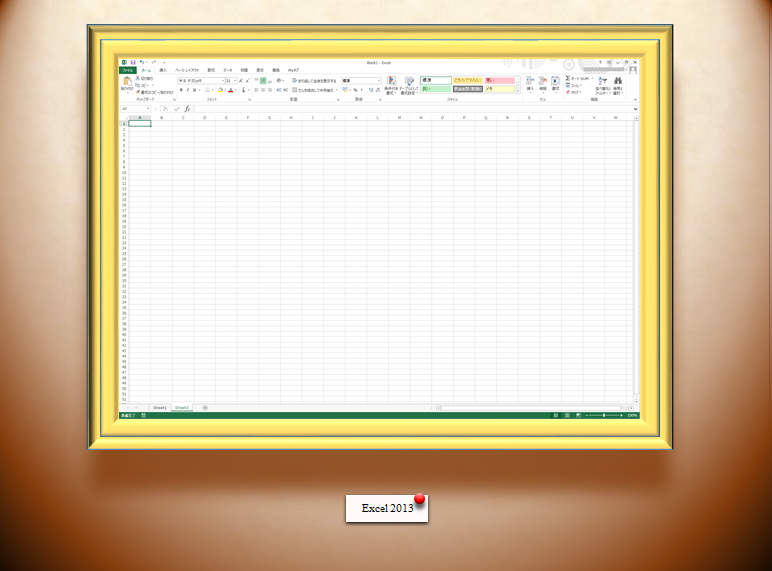Click the Insert Function fx icon
The width and height of the screenshot is (772, 571).
[187, 109]
